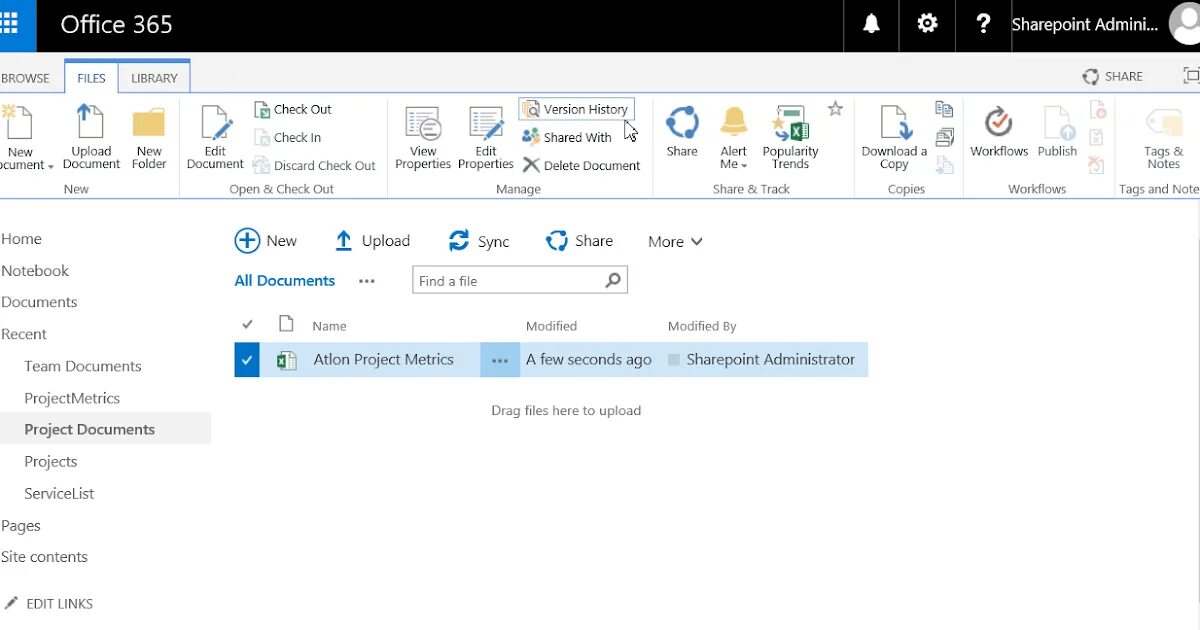
Task: Click the file type column header icon
Action: pos(287,323)
